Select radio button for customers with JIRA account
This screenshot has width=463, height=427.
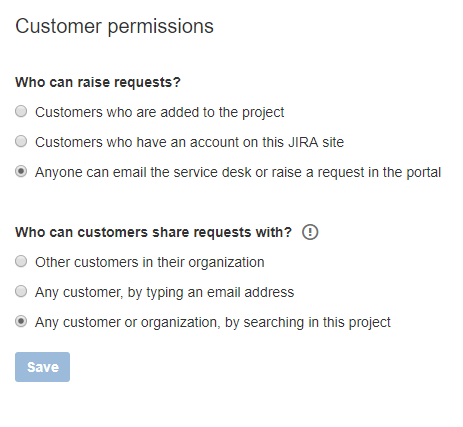(x=21, y=141)
